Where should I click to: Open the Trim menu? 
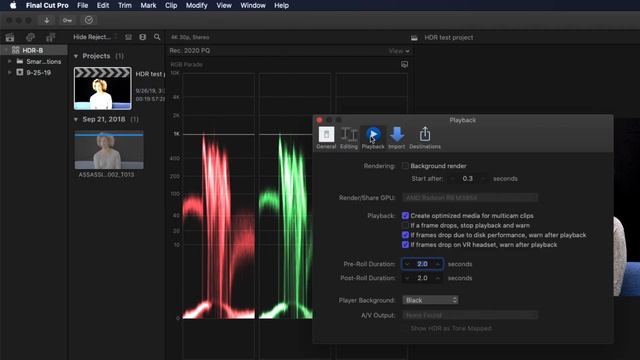click(124, 5)
